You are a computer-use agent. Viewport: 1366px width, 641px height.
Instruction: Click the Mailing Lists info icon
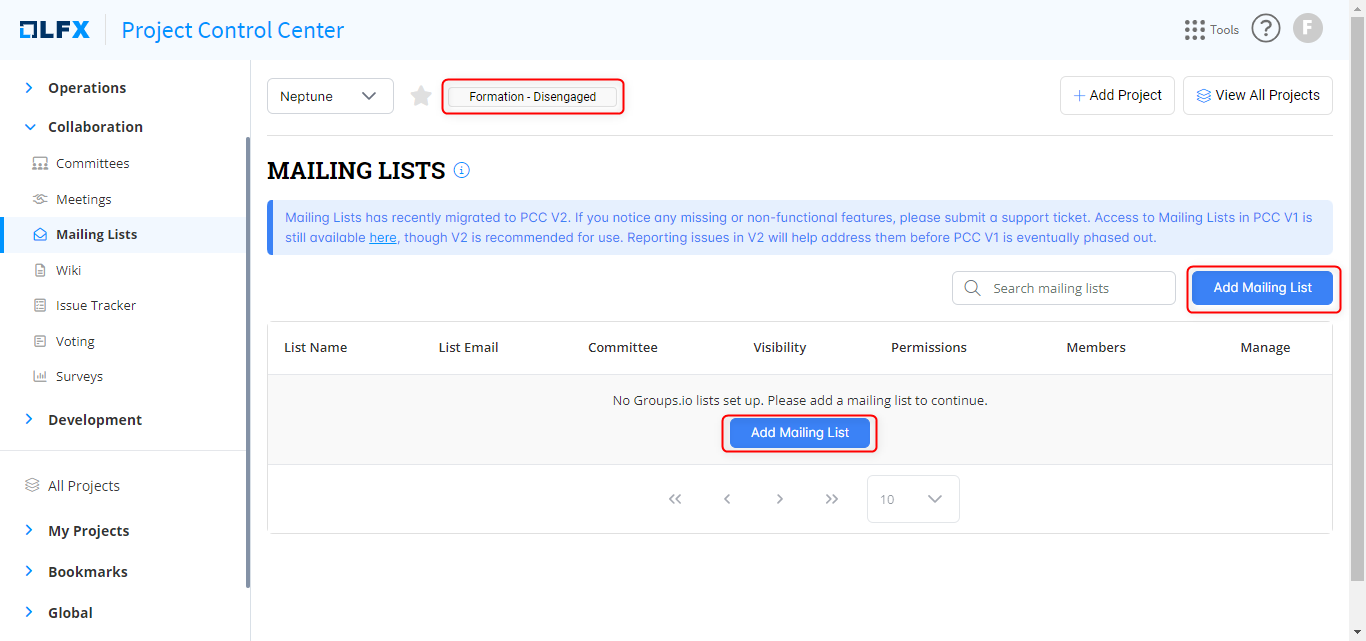tap(461, 170)
